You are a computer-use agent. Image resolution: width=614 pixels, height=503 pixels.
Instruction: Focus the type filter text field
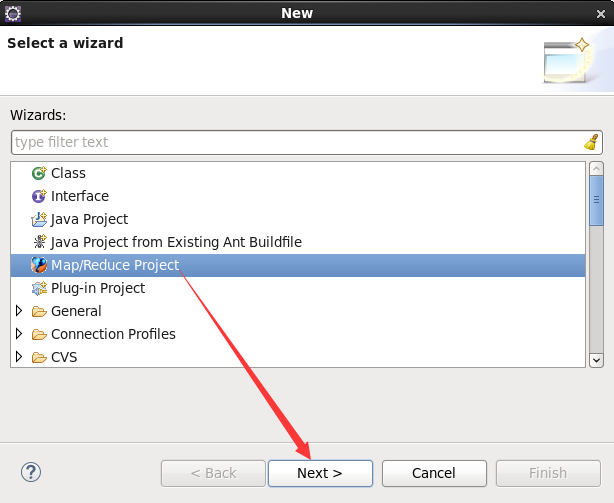[298, 142]
